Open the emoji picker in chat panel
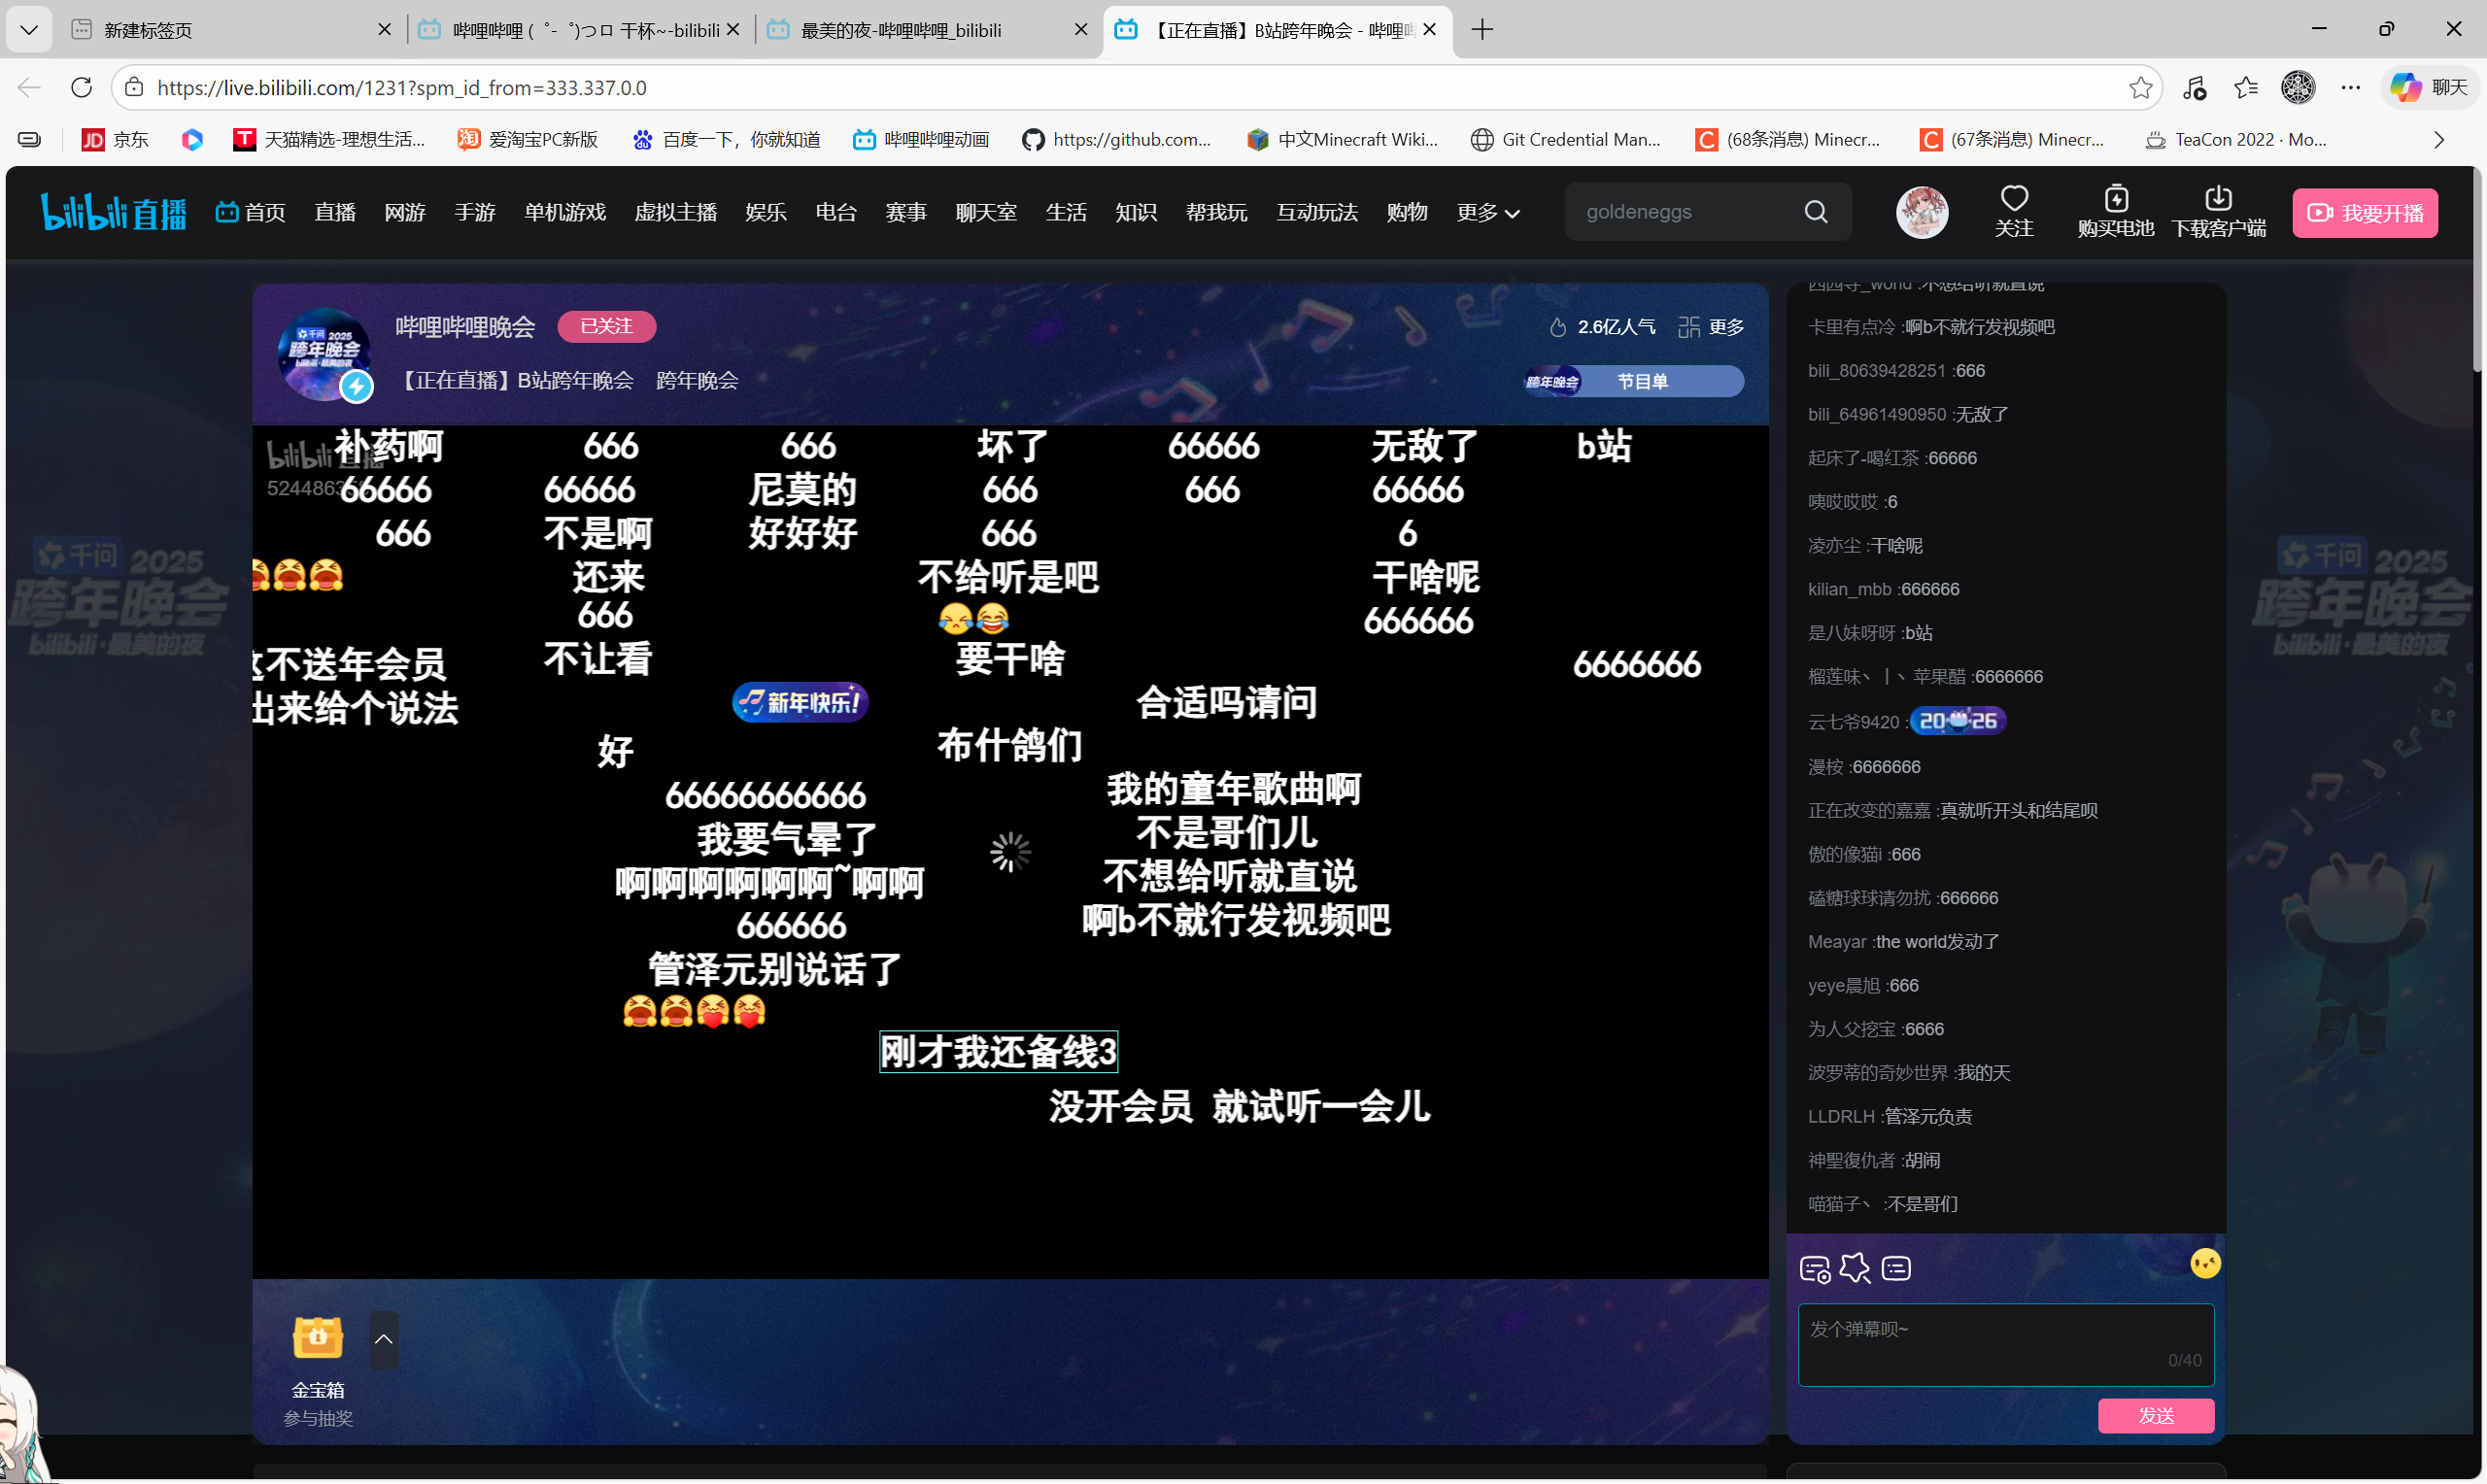Viewport: 2487px width, 1484px height. click(2204, 1264)
